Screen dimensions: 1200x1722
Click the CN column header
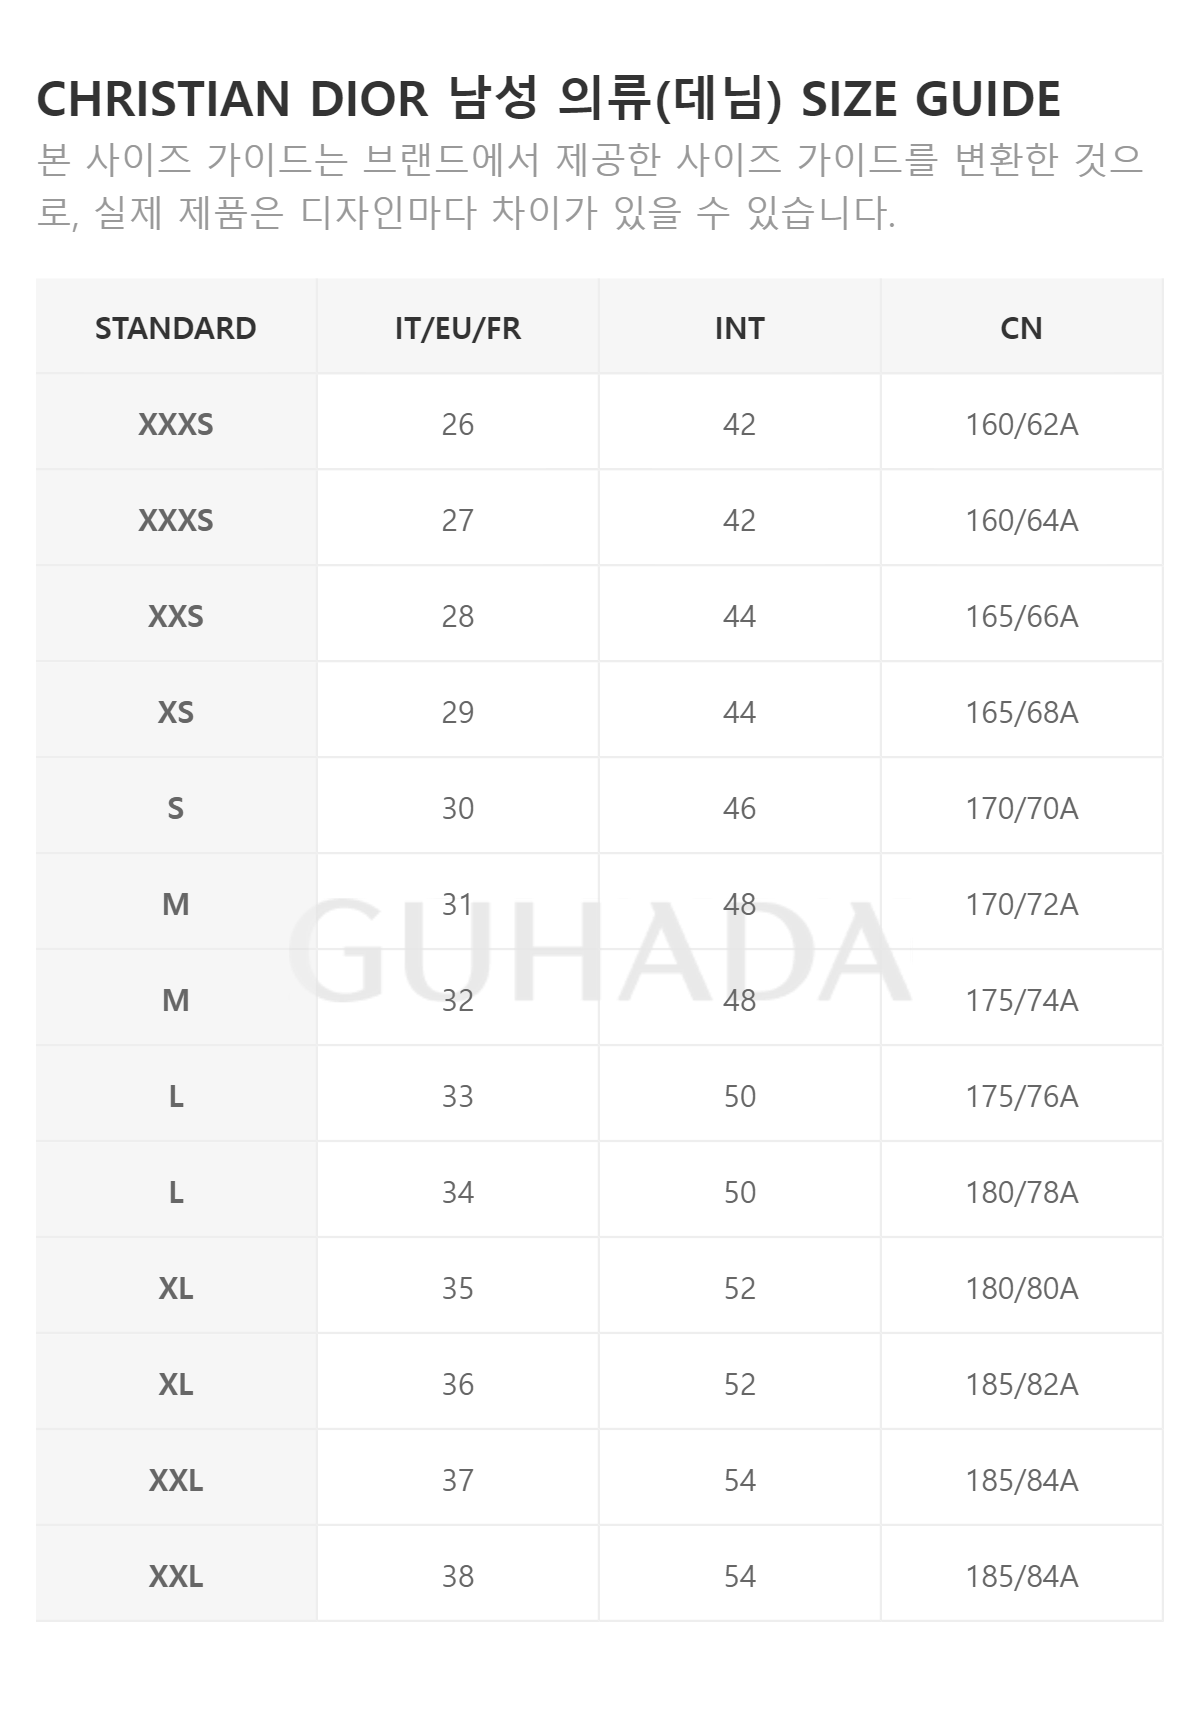[1022, 327]
